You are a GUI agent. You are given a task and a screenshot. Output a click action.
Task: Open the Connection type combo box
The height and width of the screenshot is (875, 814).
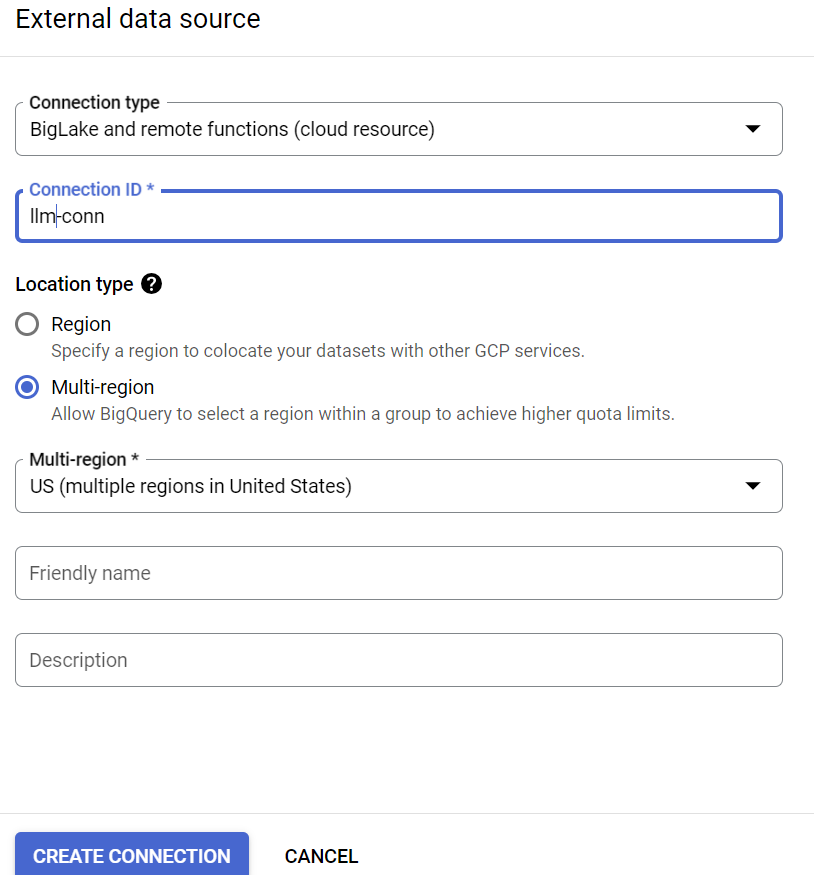tap(400, 128)
